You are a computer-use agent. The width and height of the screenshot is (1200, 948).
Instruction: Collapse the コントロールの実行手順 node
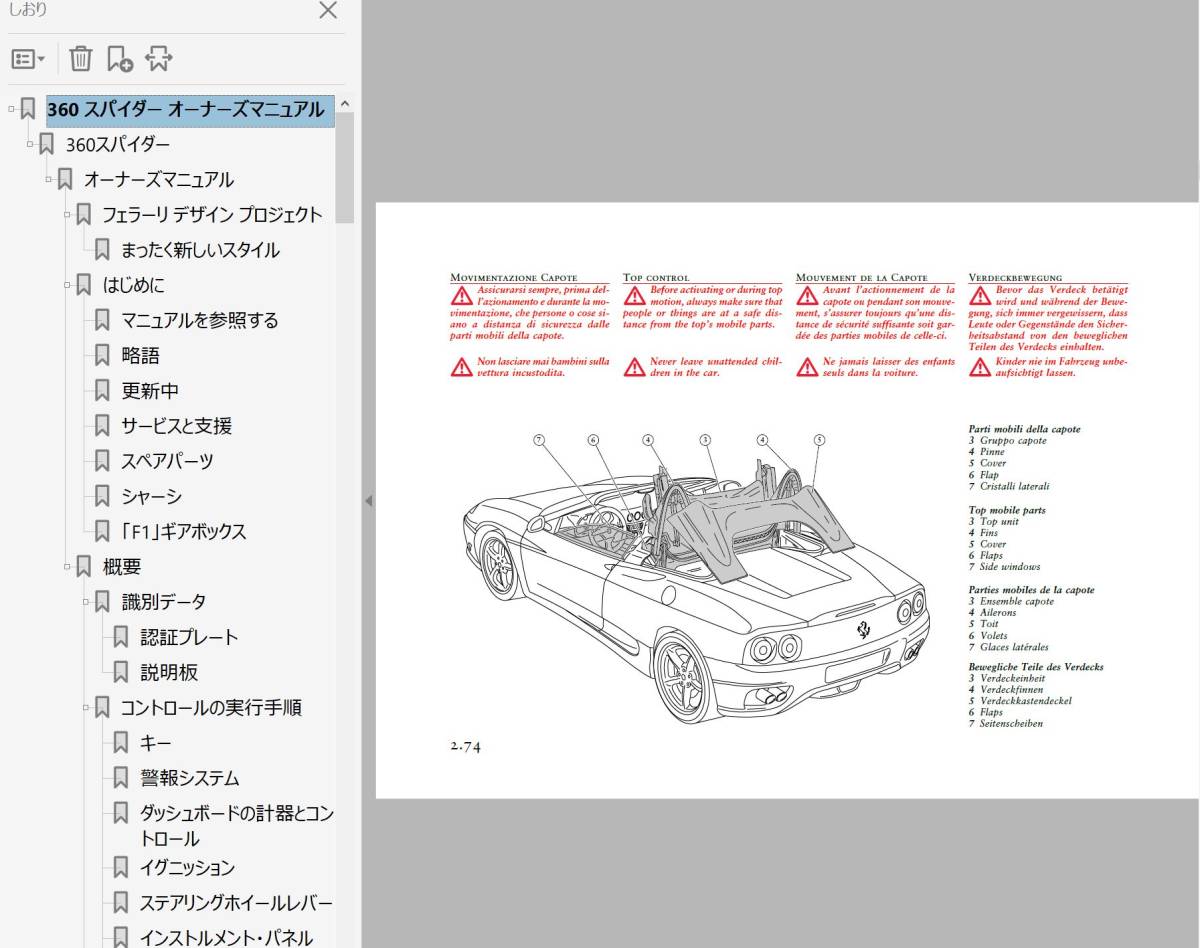(x=87, y=707)
